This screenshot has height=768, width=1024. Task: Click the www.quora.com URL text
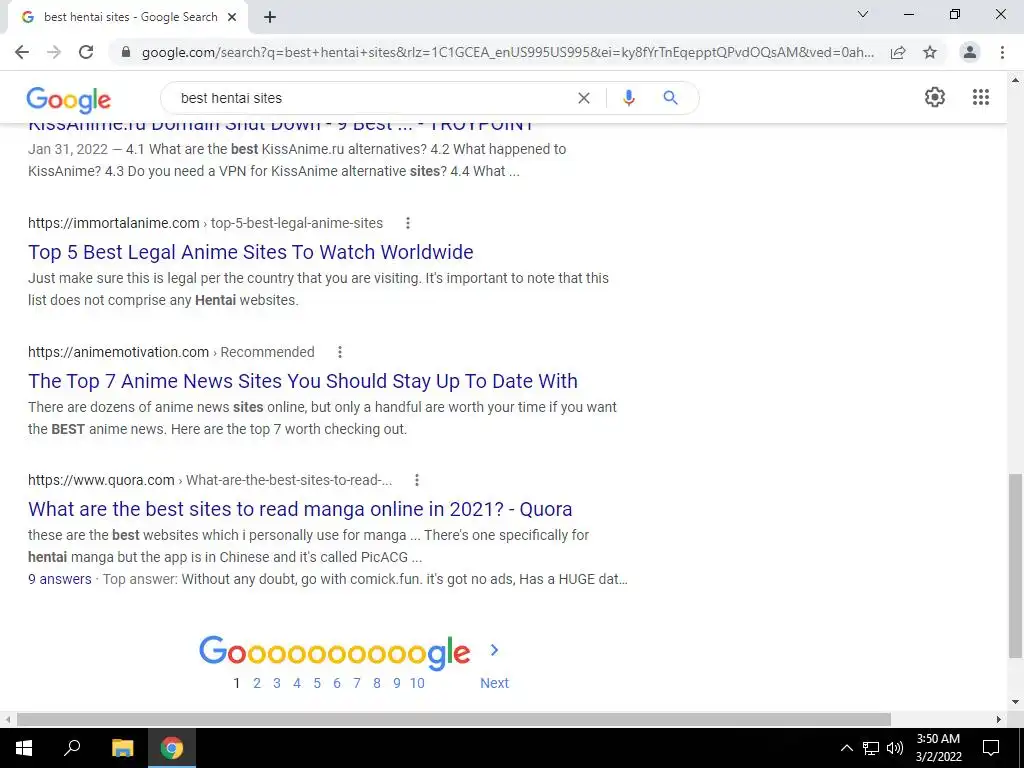tap(101, 481)
